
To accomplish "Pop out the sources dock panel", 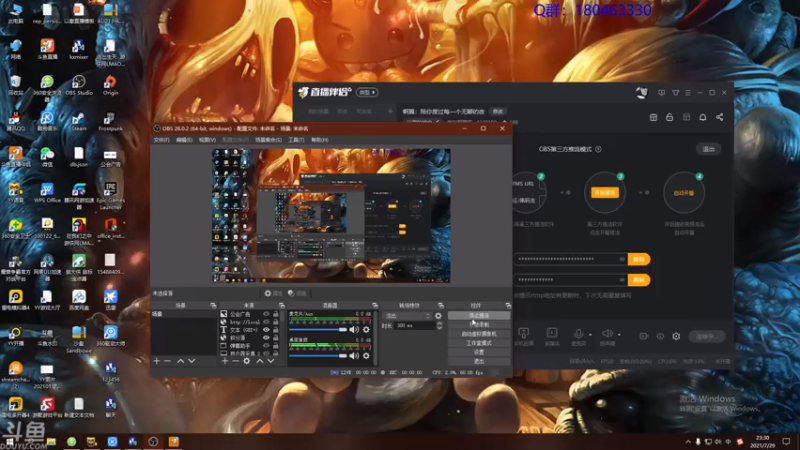I will pos(281,305).
